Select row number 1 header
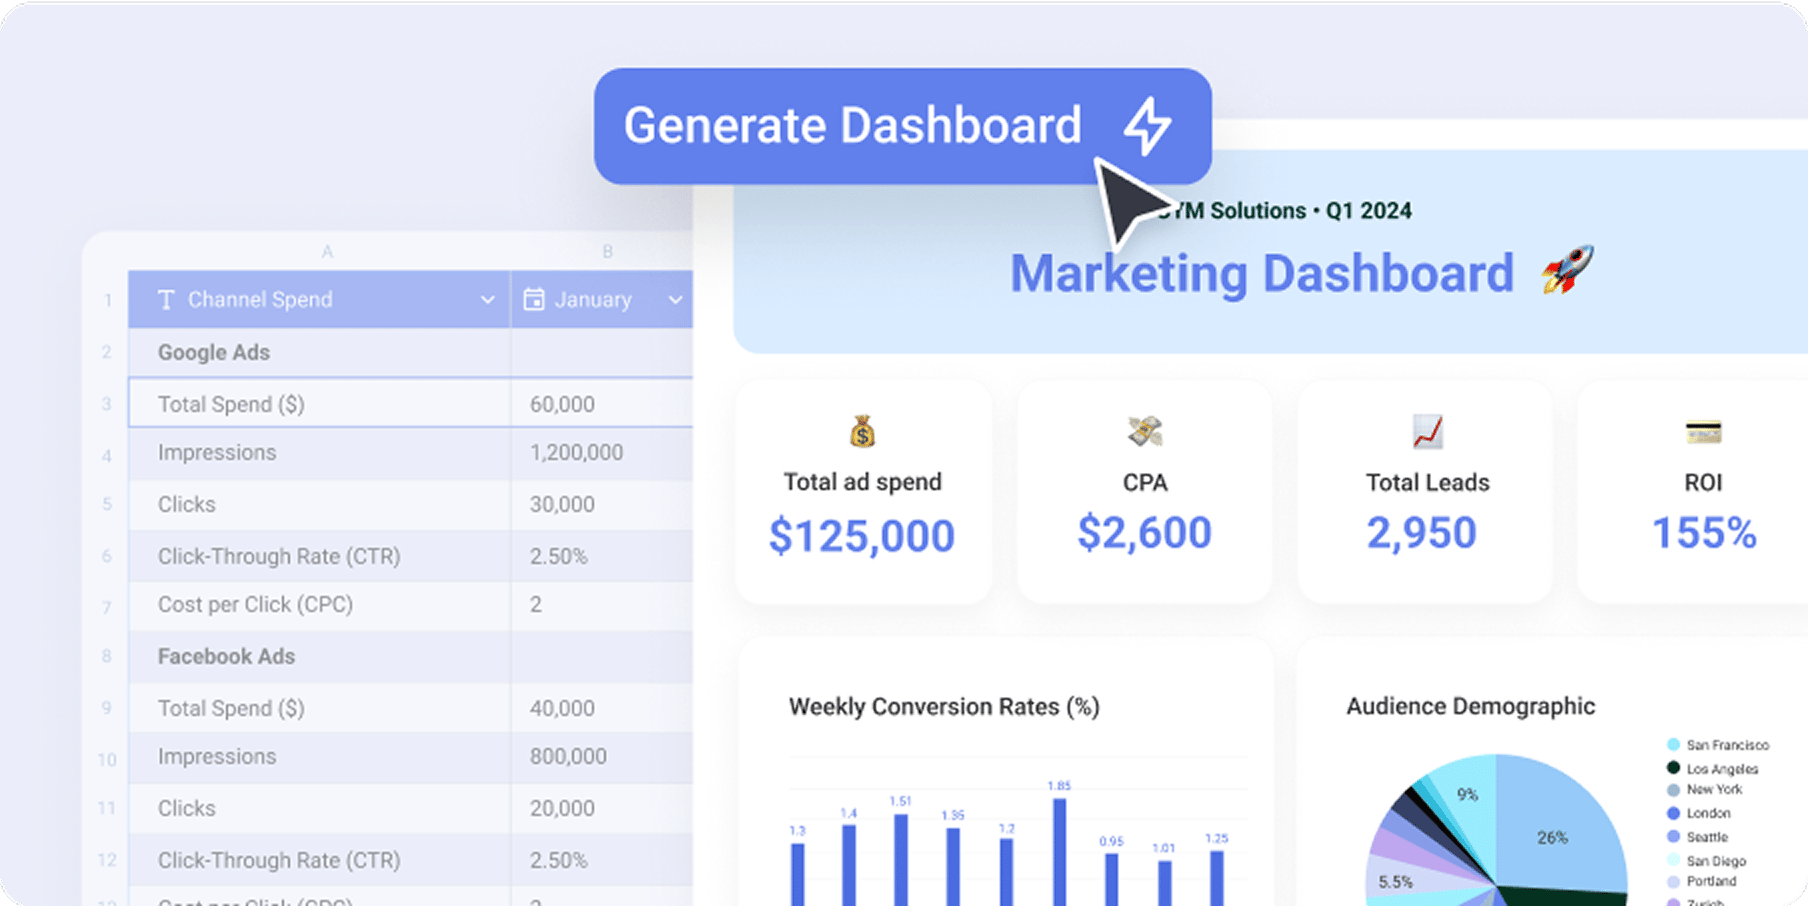Image resolution: width=1808 pixels, height=906 pixels. 108,300
